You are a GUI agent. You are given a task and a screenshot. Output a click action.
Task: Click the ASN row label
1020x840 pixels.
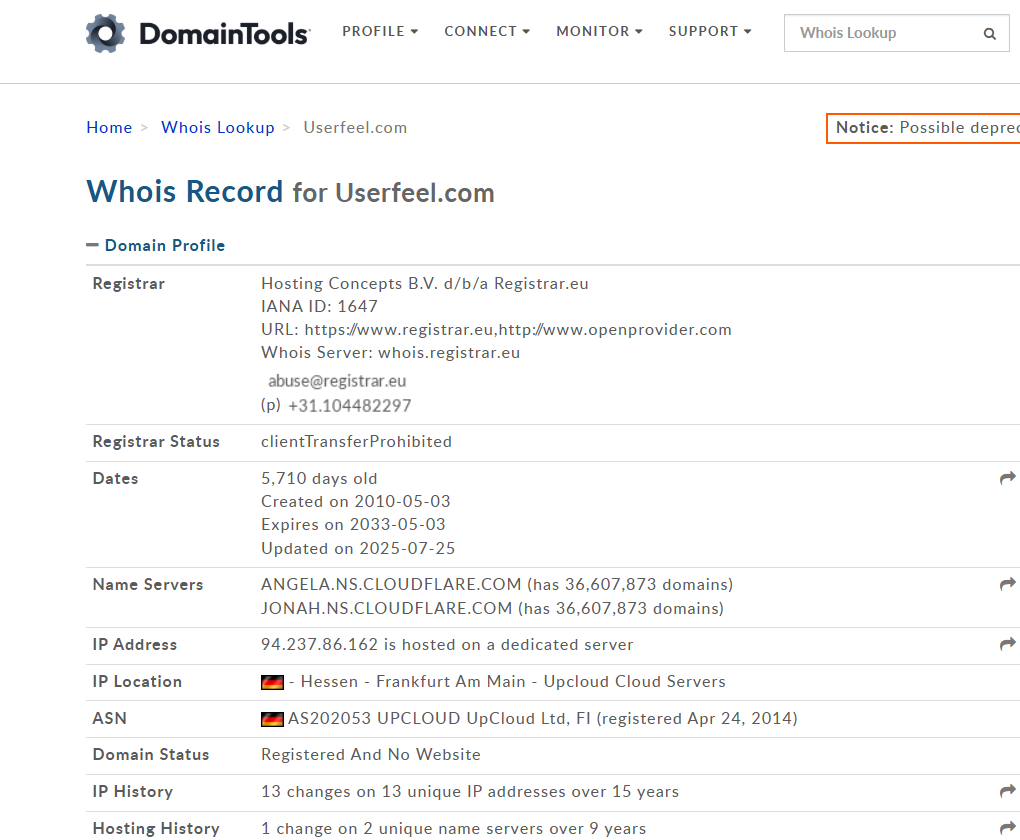(110, 718)
